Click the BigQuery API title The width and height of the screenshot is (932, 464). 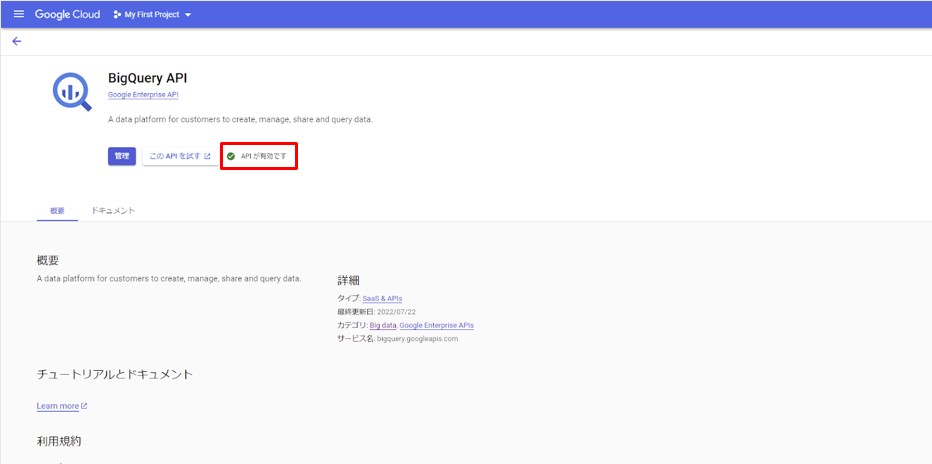(147, 78)
